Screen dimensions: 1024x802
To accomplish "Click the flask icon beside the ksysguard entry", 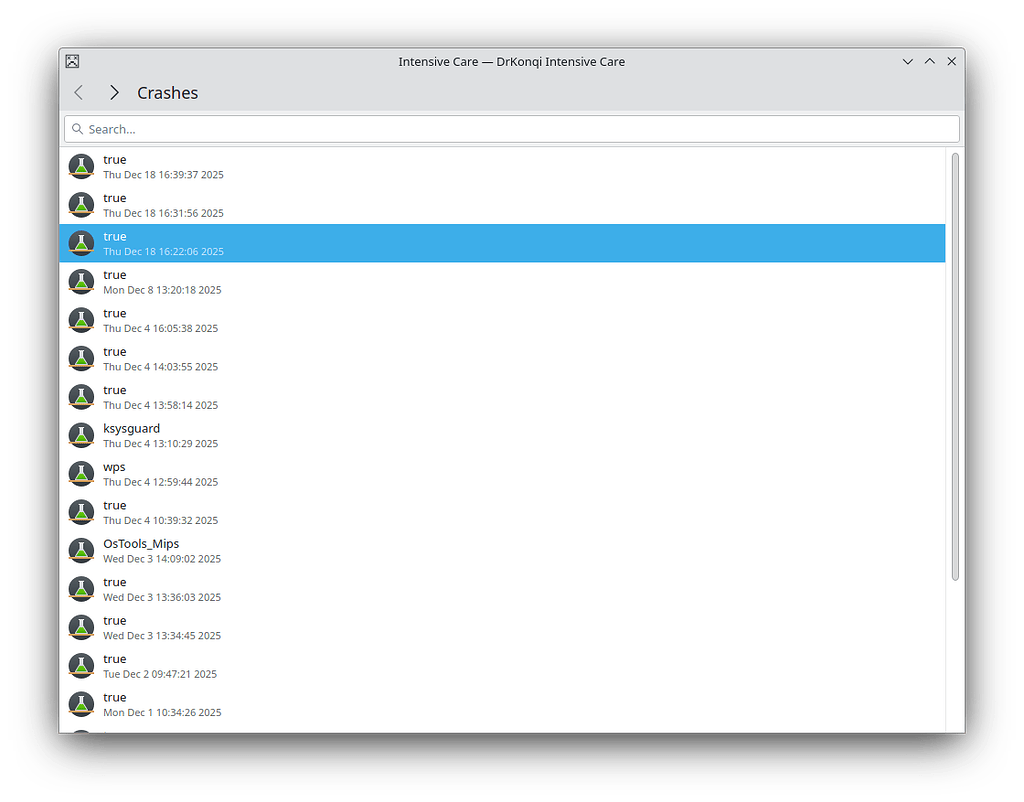I will pyautogui.click(x=81, y=434).
